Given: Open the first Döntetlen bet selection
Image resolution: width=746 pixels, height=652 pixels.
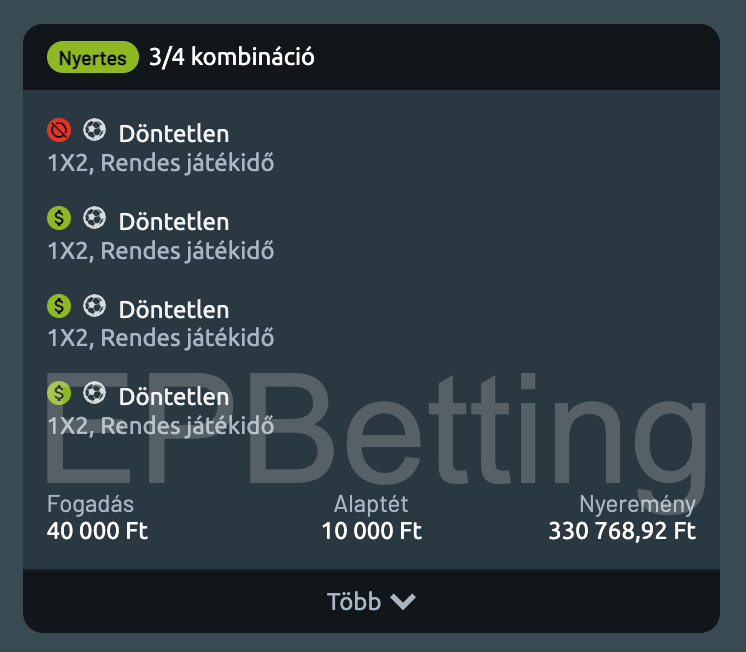Looking at the screenshot, I should pos(174,134).
